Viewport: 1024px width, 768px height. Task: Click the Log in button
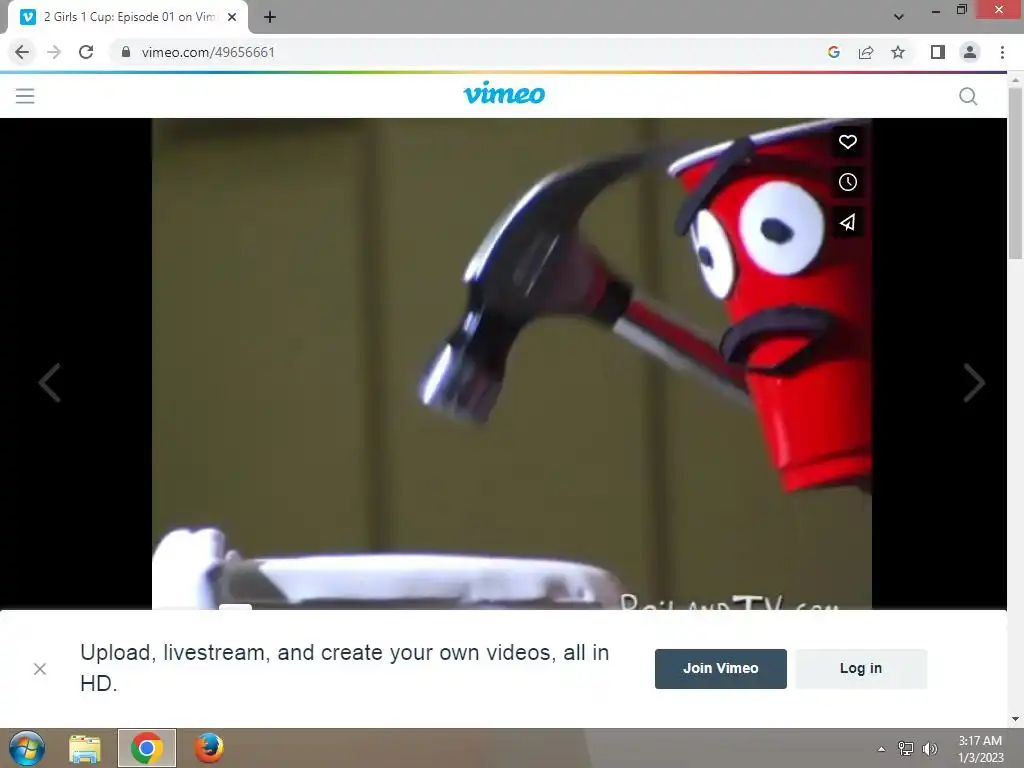861,668
